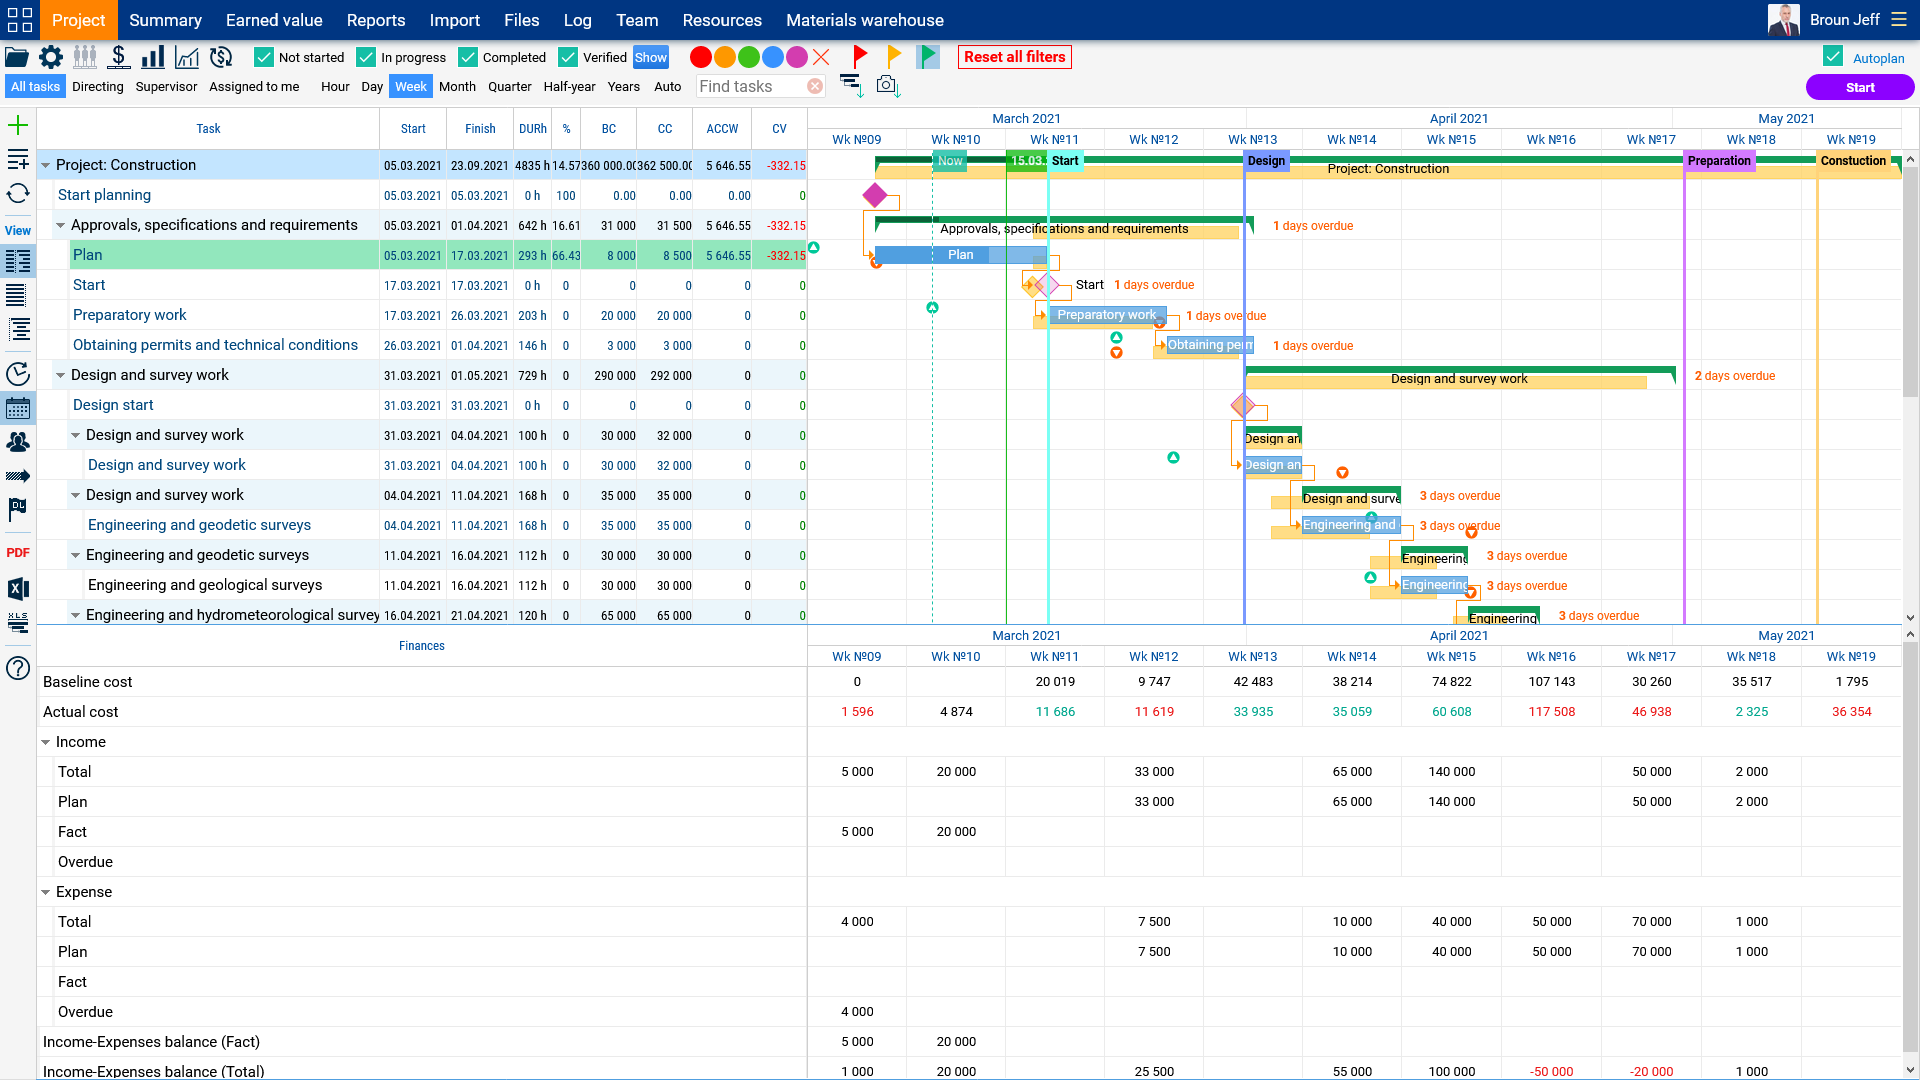This screenshot has width=1920, height=1080.
Task: Open project folder icon in toolbar
Action: click(x=17, y=57)
